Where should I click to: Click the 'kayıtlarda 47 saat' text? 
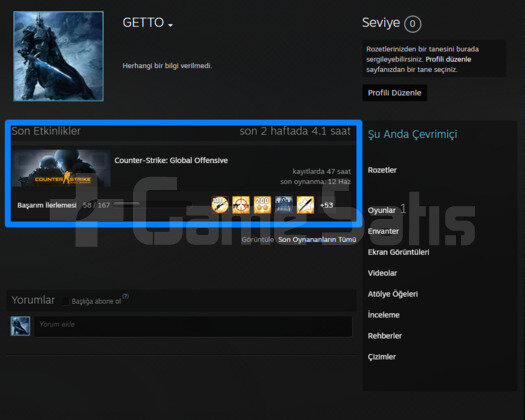tap(321, 171)
